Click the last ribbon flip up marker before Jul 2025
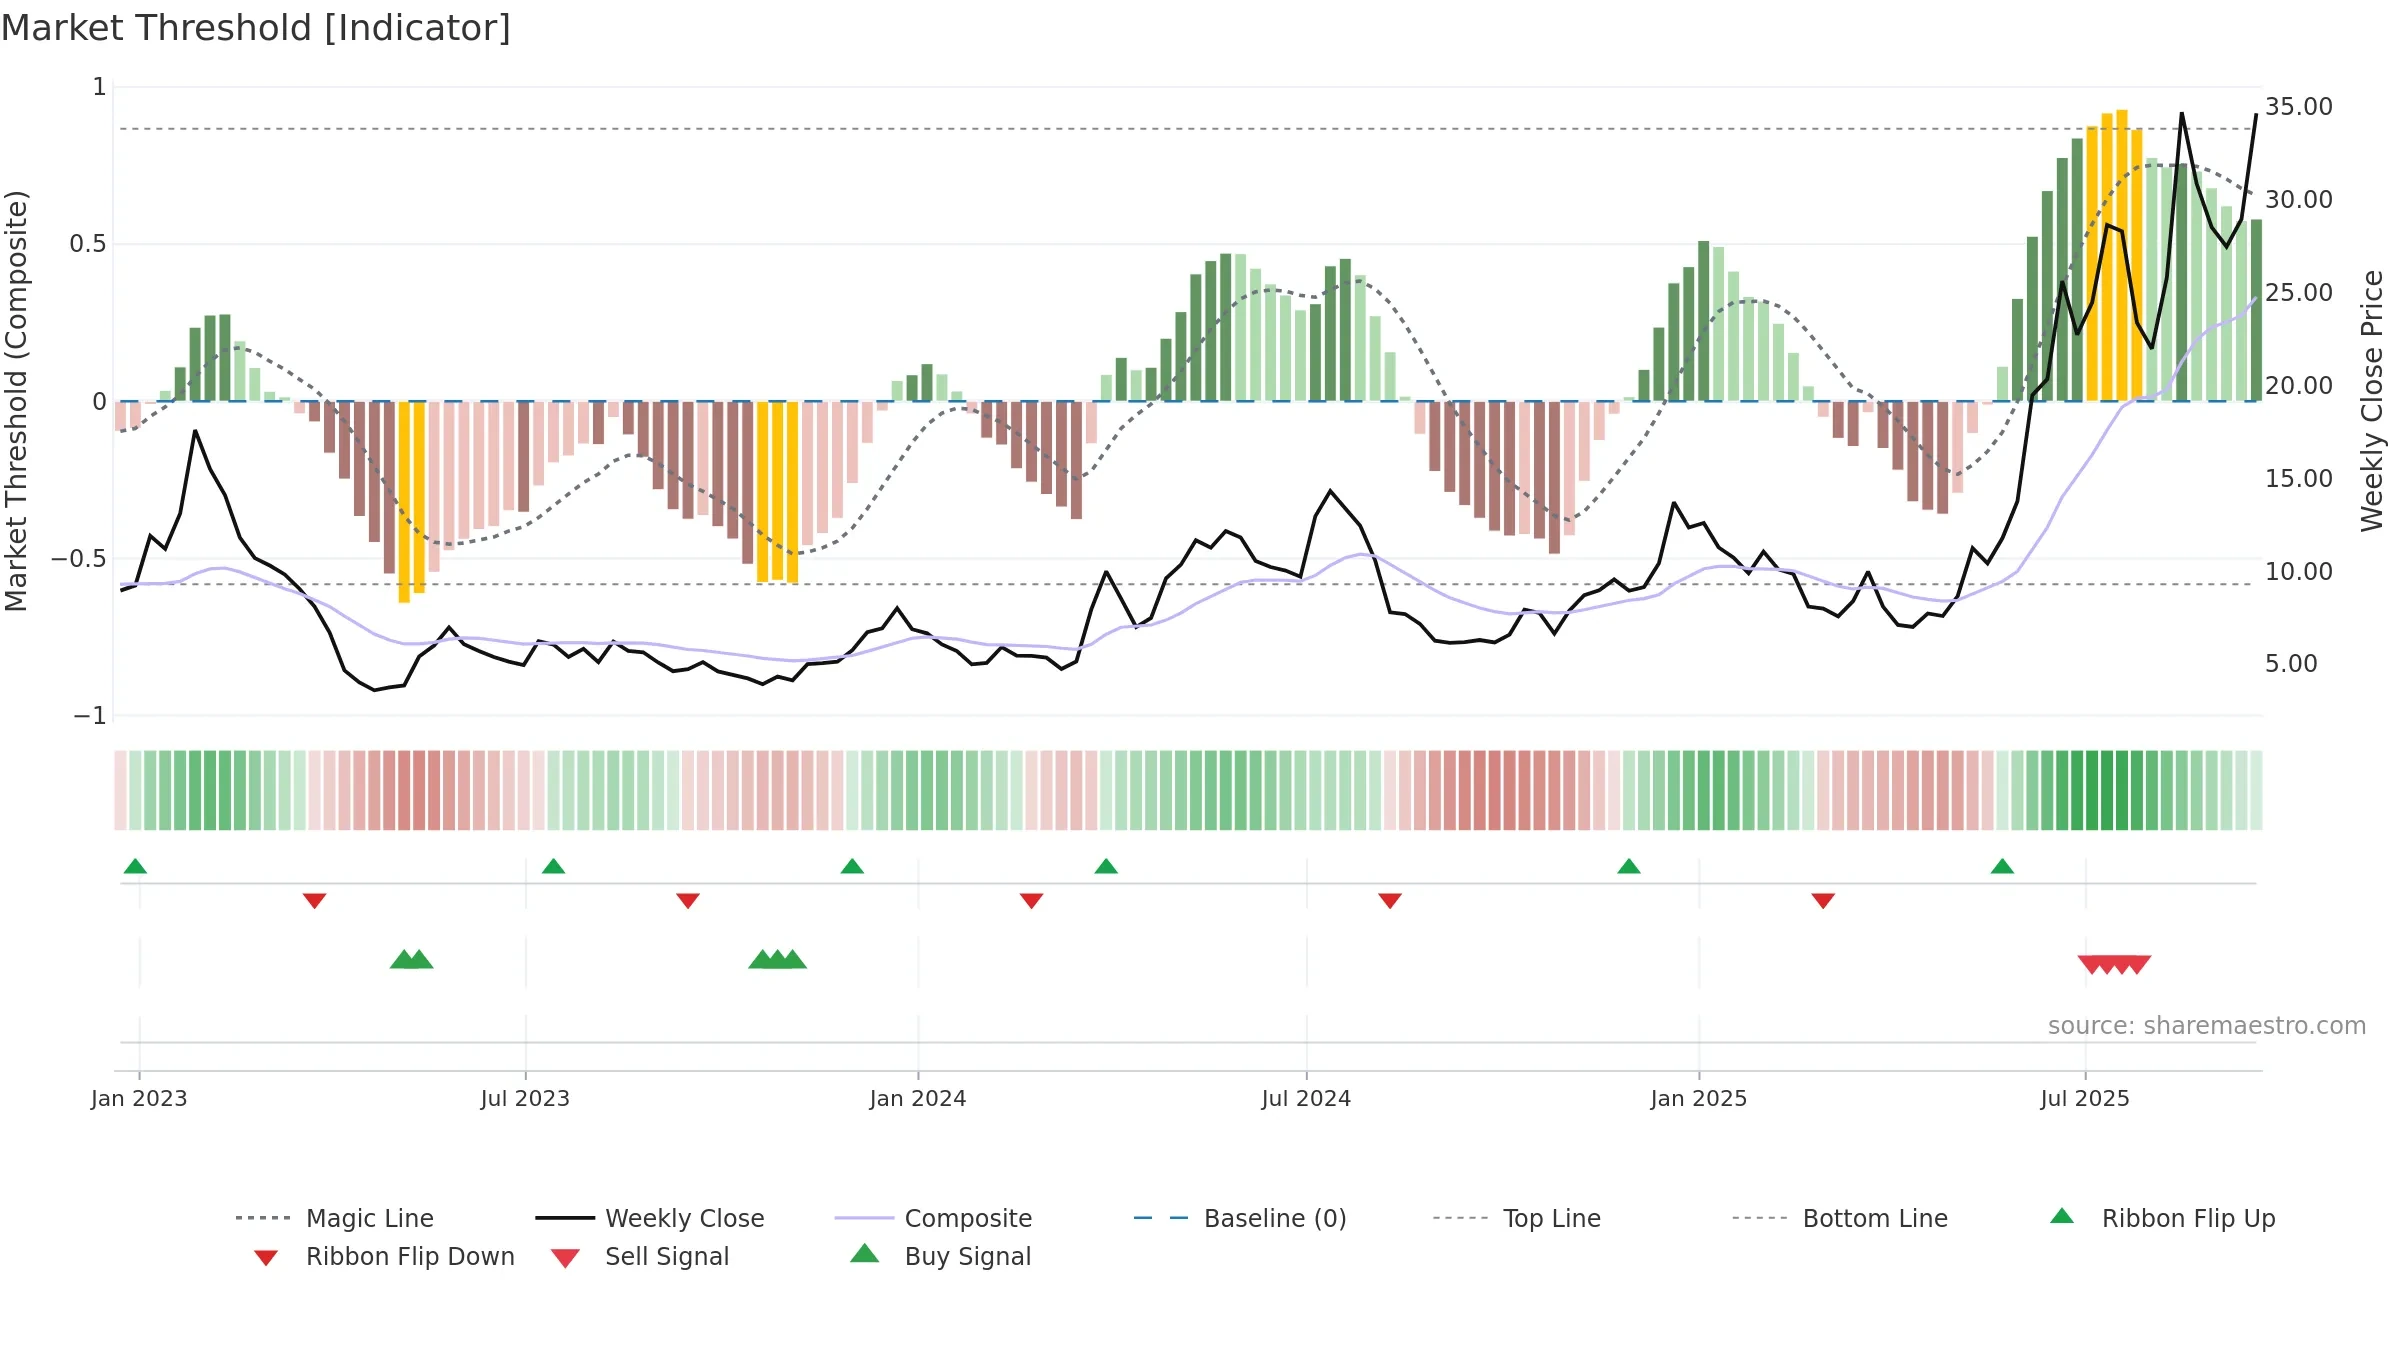 coord(2002,866)
